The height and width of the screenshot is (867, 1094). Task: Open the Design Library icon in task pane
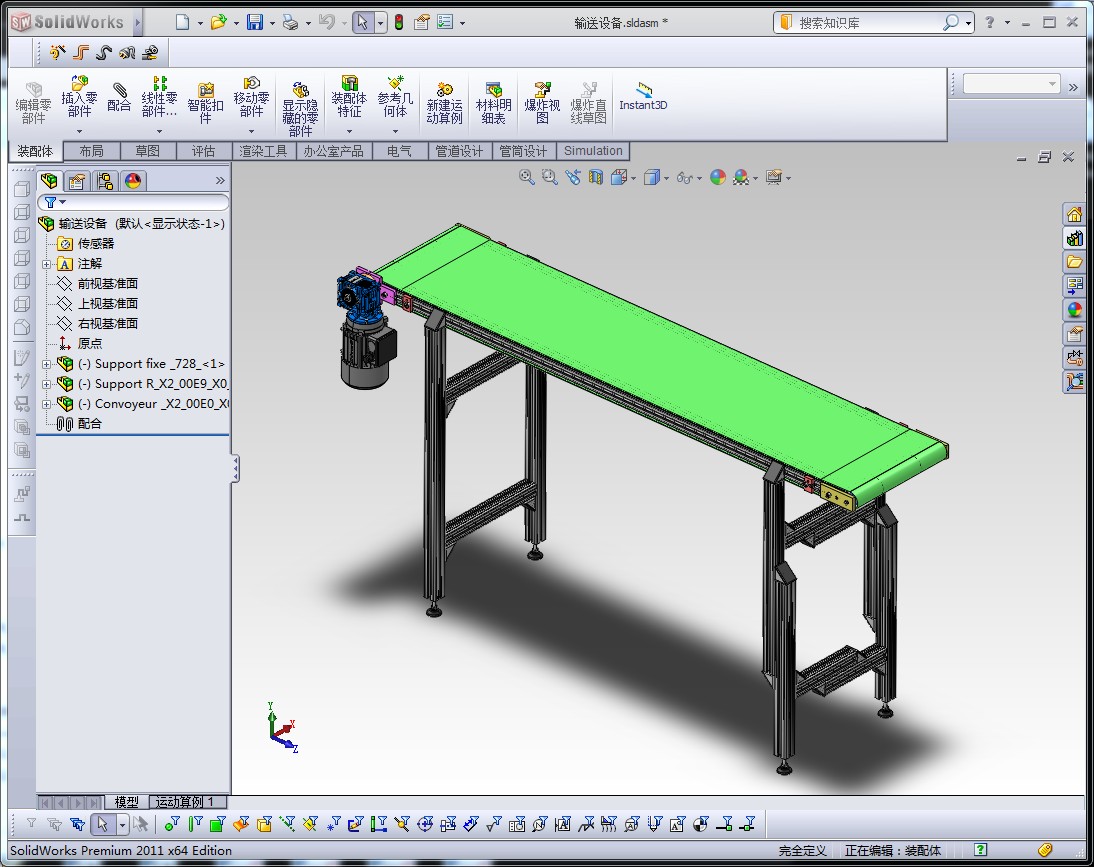[1074, 238]
